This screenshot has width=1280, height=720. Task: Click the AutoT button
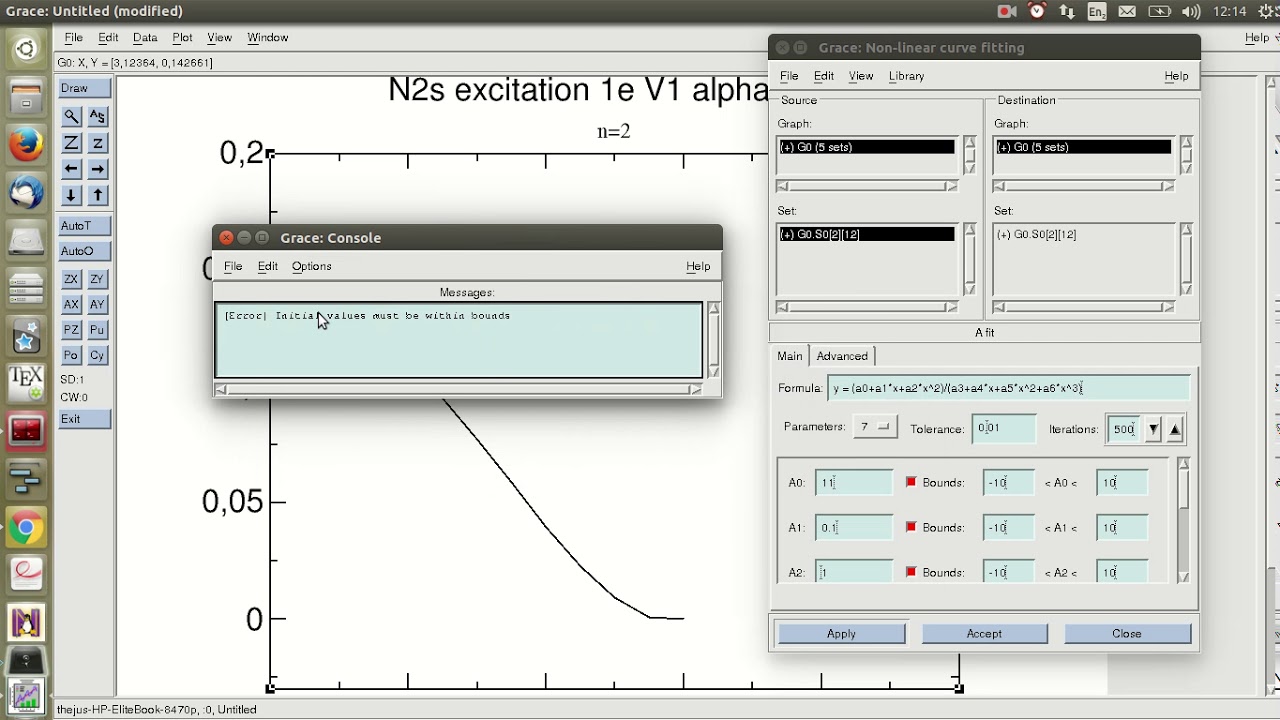tap(84, 225)
